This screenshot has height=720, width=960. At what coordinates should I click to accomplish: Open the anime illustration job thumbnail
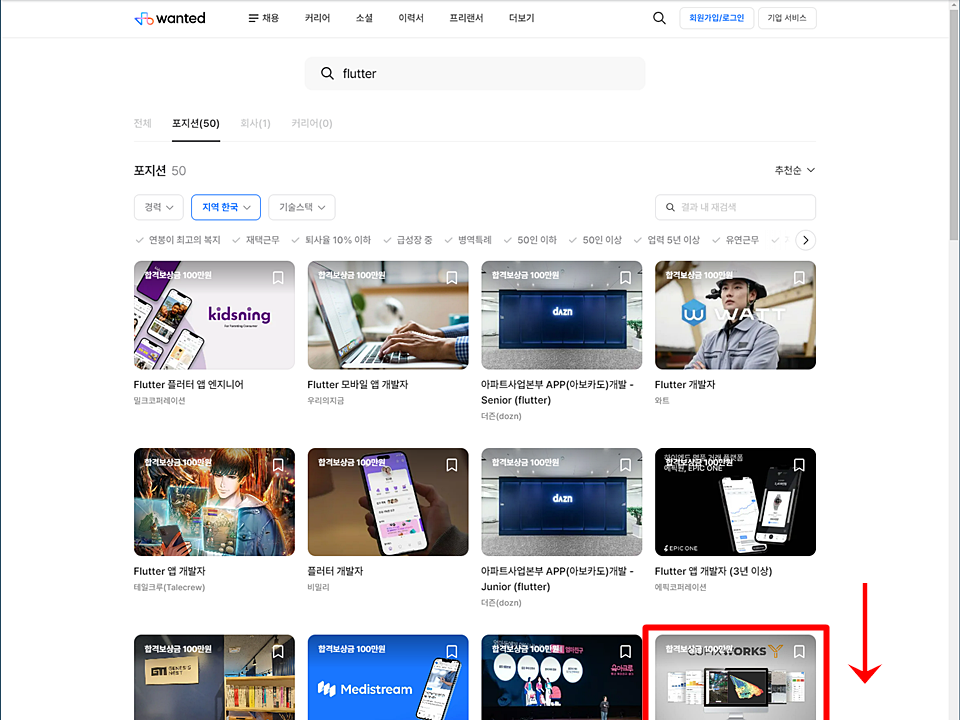coord(214,502)
